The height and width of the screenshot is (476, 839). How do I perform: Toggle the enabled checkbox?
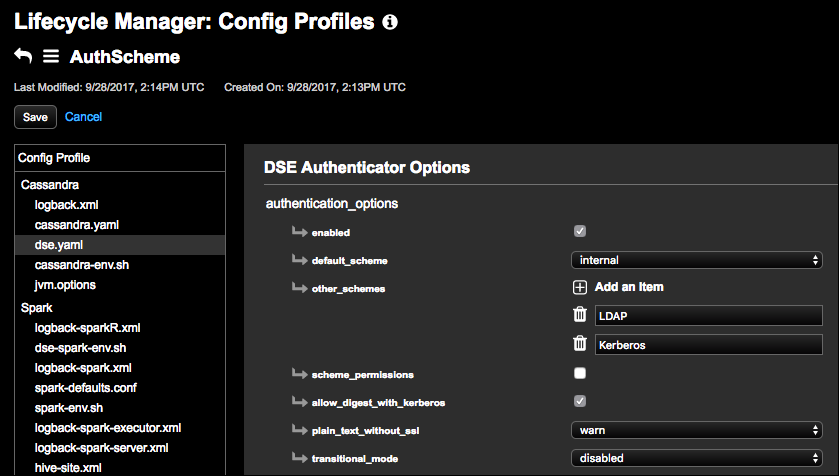click(x=579, y=231)
